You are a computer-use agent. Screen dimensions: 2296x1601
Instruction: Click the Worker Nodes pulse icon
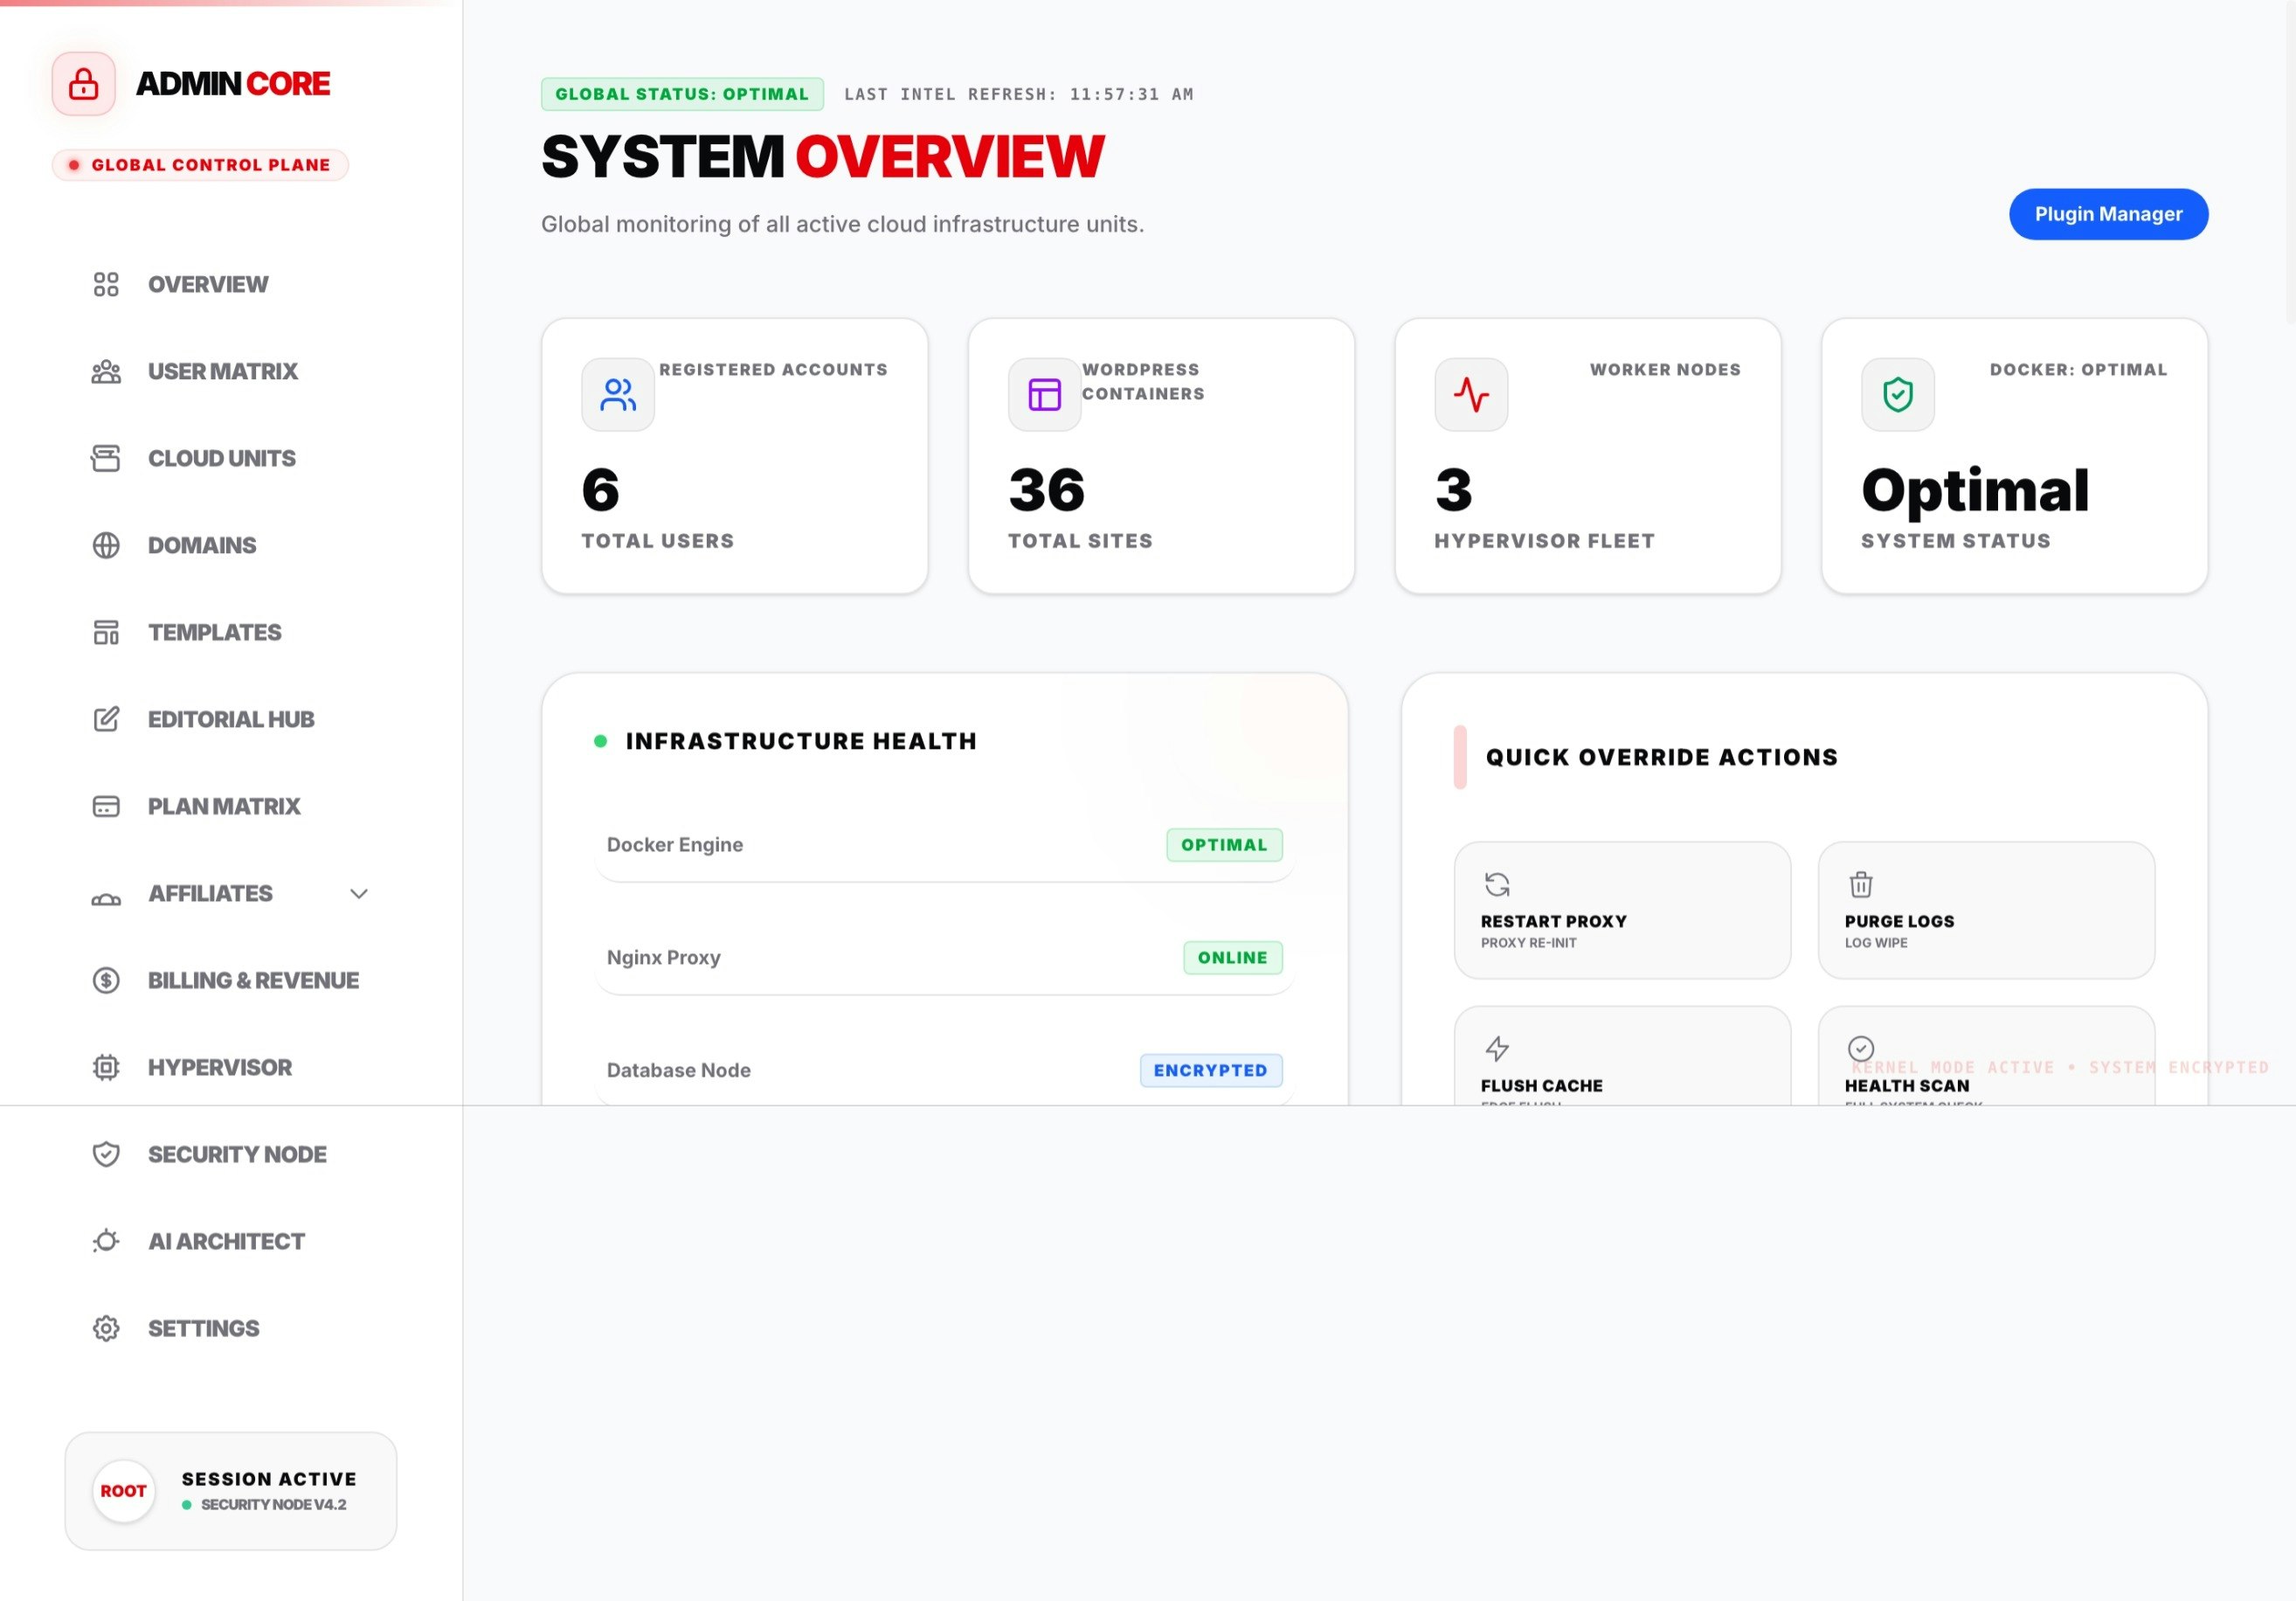coord(1470,394)
